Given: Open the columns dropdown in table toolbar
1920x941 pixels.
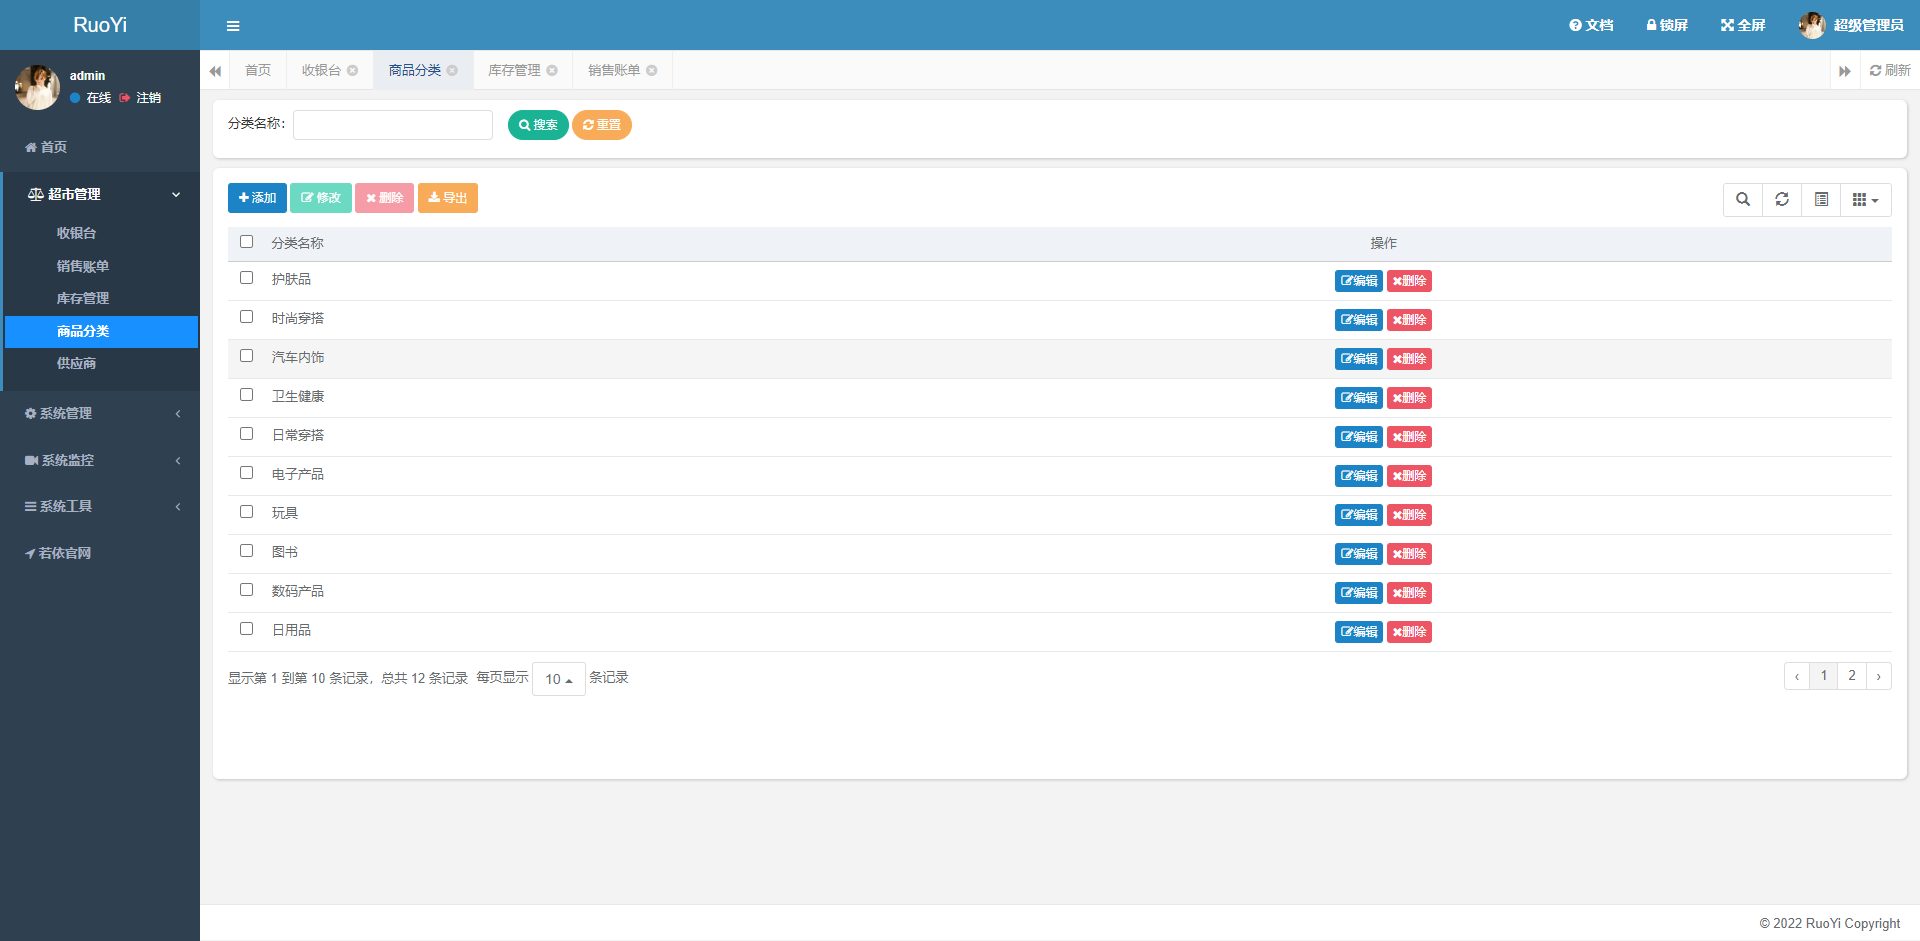Looking at the screenshot, I should coord(1865,200).
